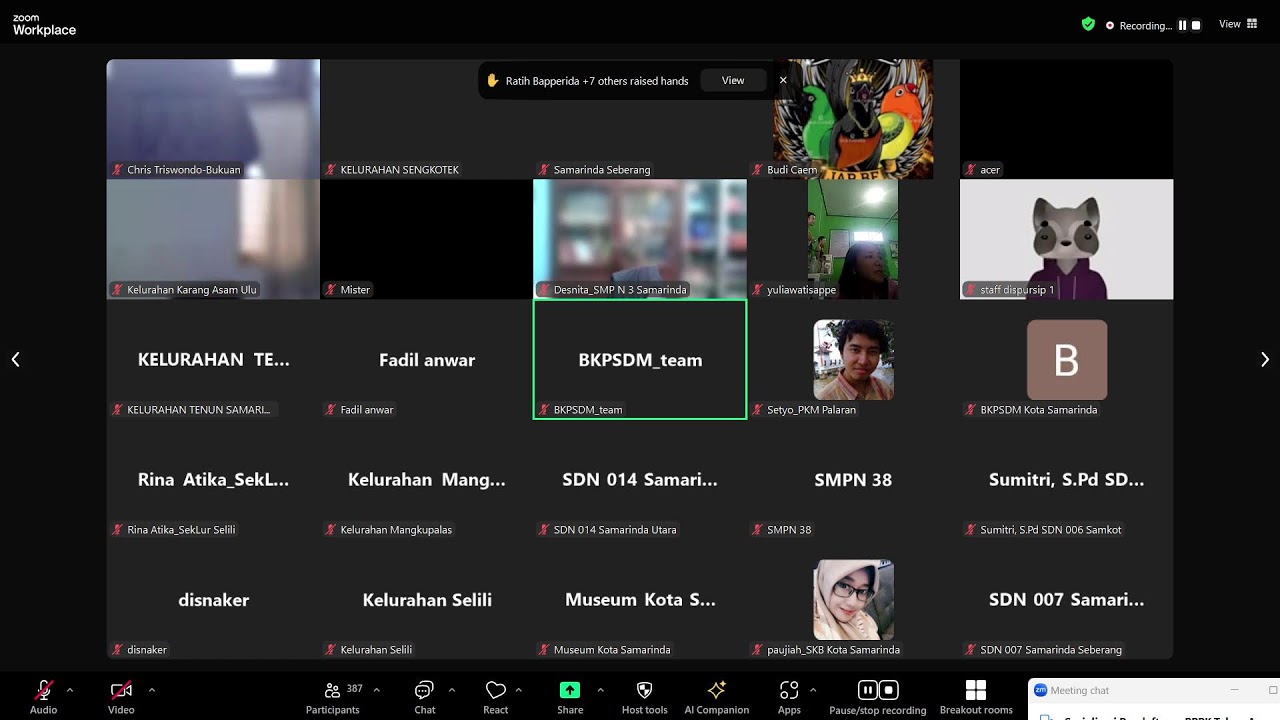This screenshot has width=1280, height=720.
Task: Pause recording in bottom toolbar
Action: [x=867, y=690]
